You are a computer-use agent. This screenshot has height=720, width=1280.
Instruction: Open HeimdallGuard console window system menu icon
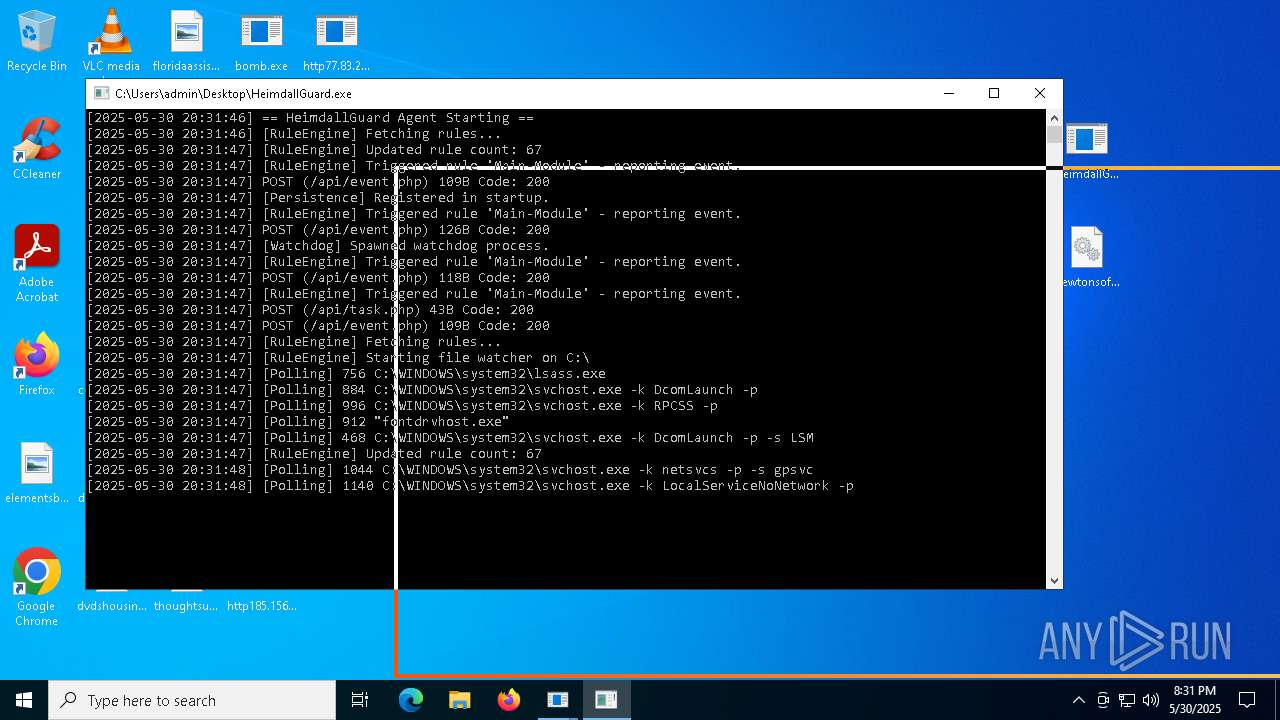[x=101, y=93]
